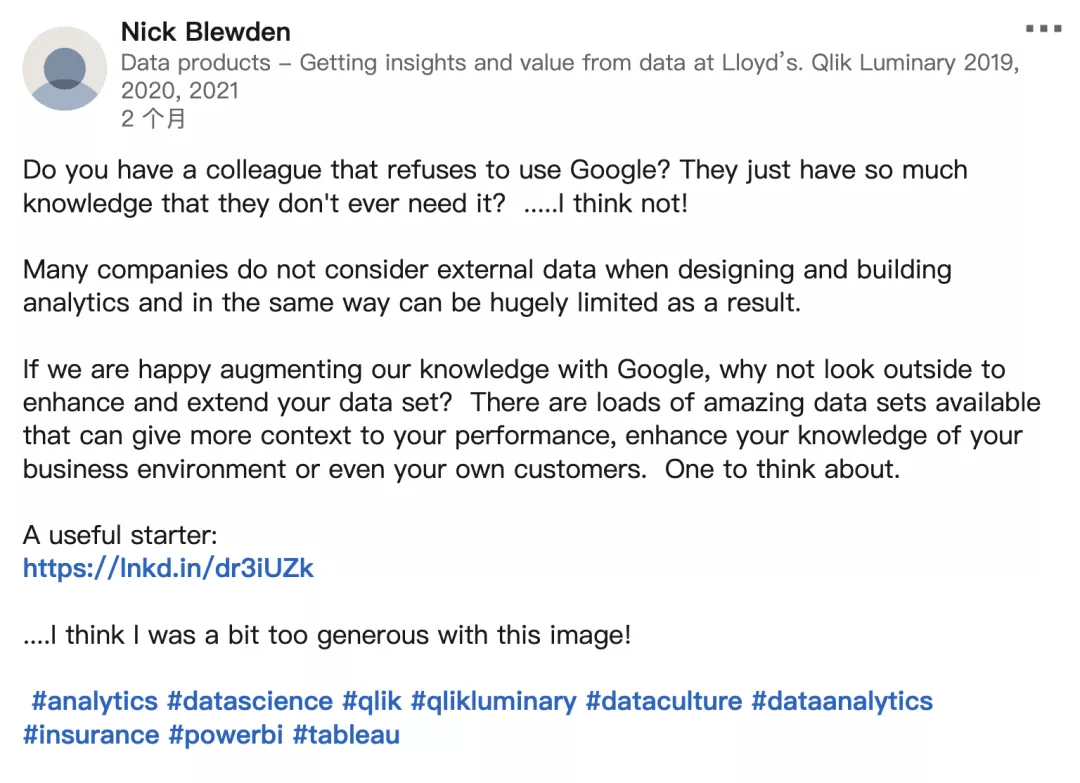Select the #tableau hashtag

pyautogui.click(x=346, y=735)
